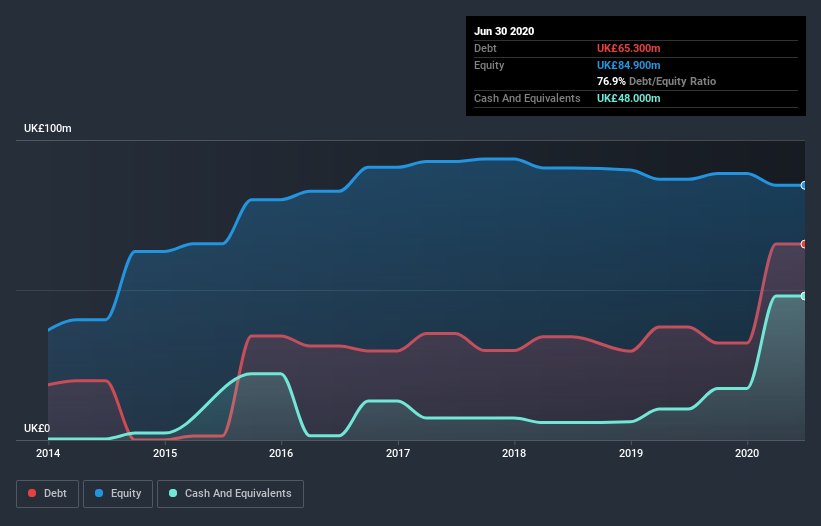Click the Jun 30 2020 tooltip date

click(504, 31)
